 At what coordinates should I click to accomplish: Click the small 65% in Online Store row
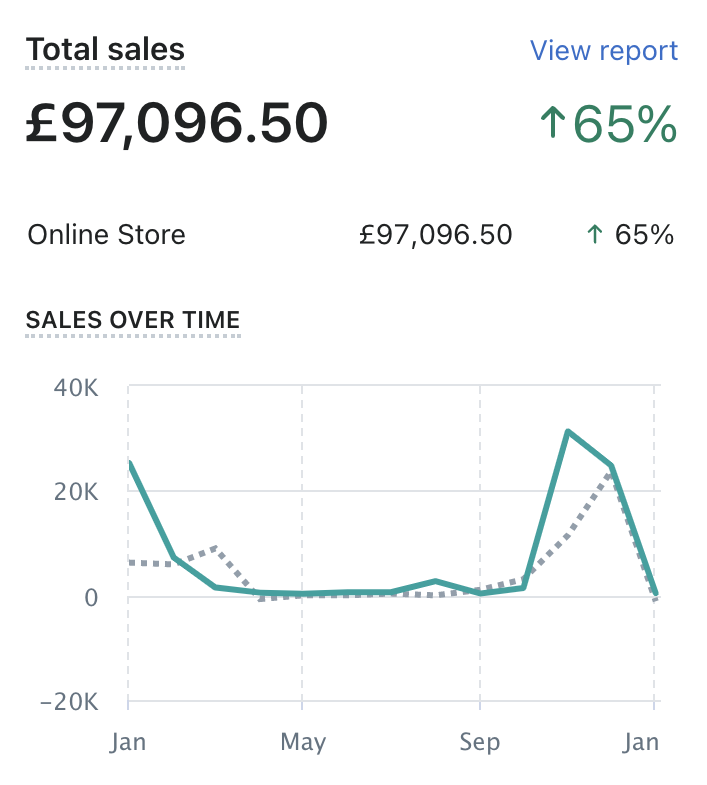pos(644,235)
